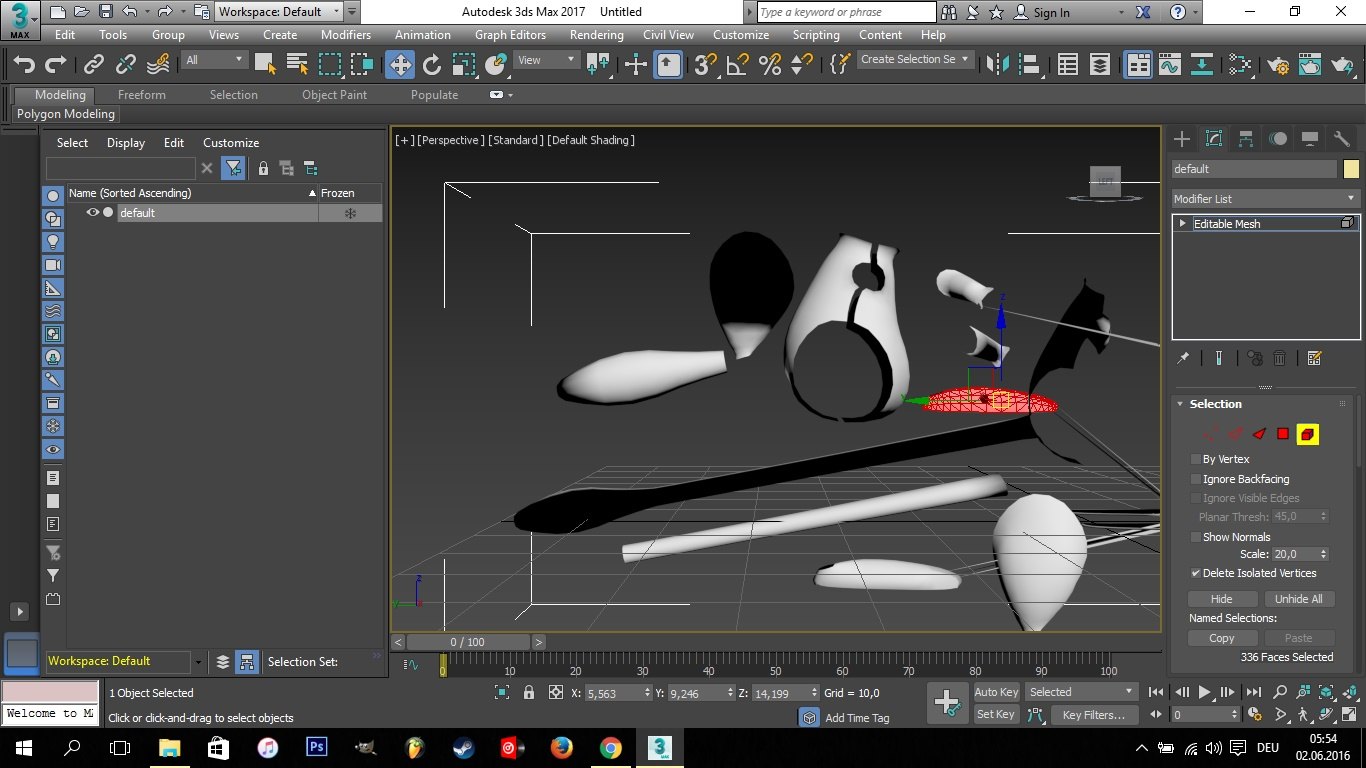The image size is (1366, 768).
Task: Click Copy under Named Selections
Action: [1222, 638]
